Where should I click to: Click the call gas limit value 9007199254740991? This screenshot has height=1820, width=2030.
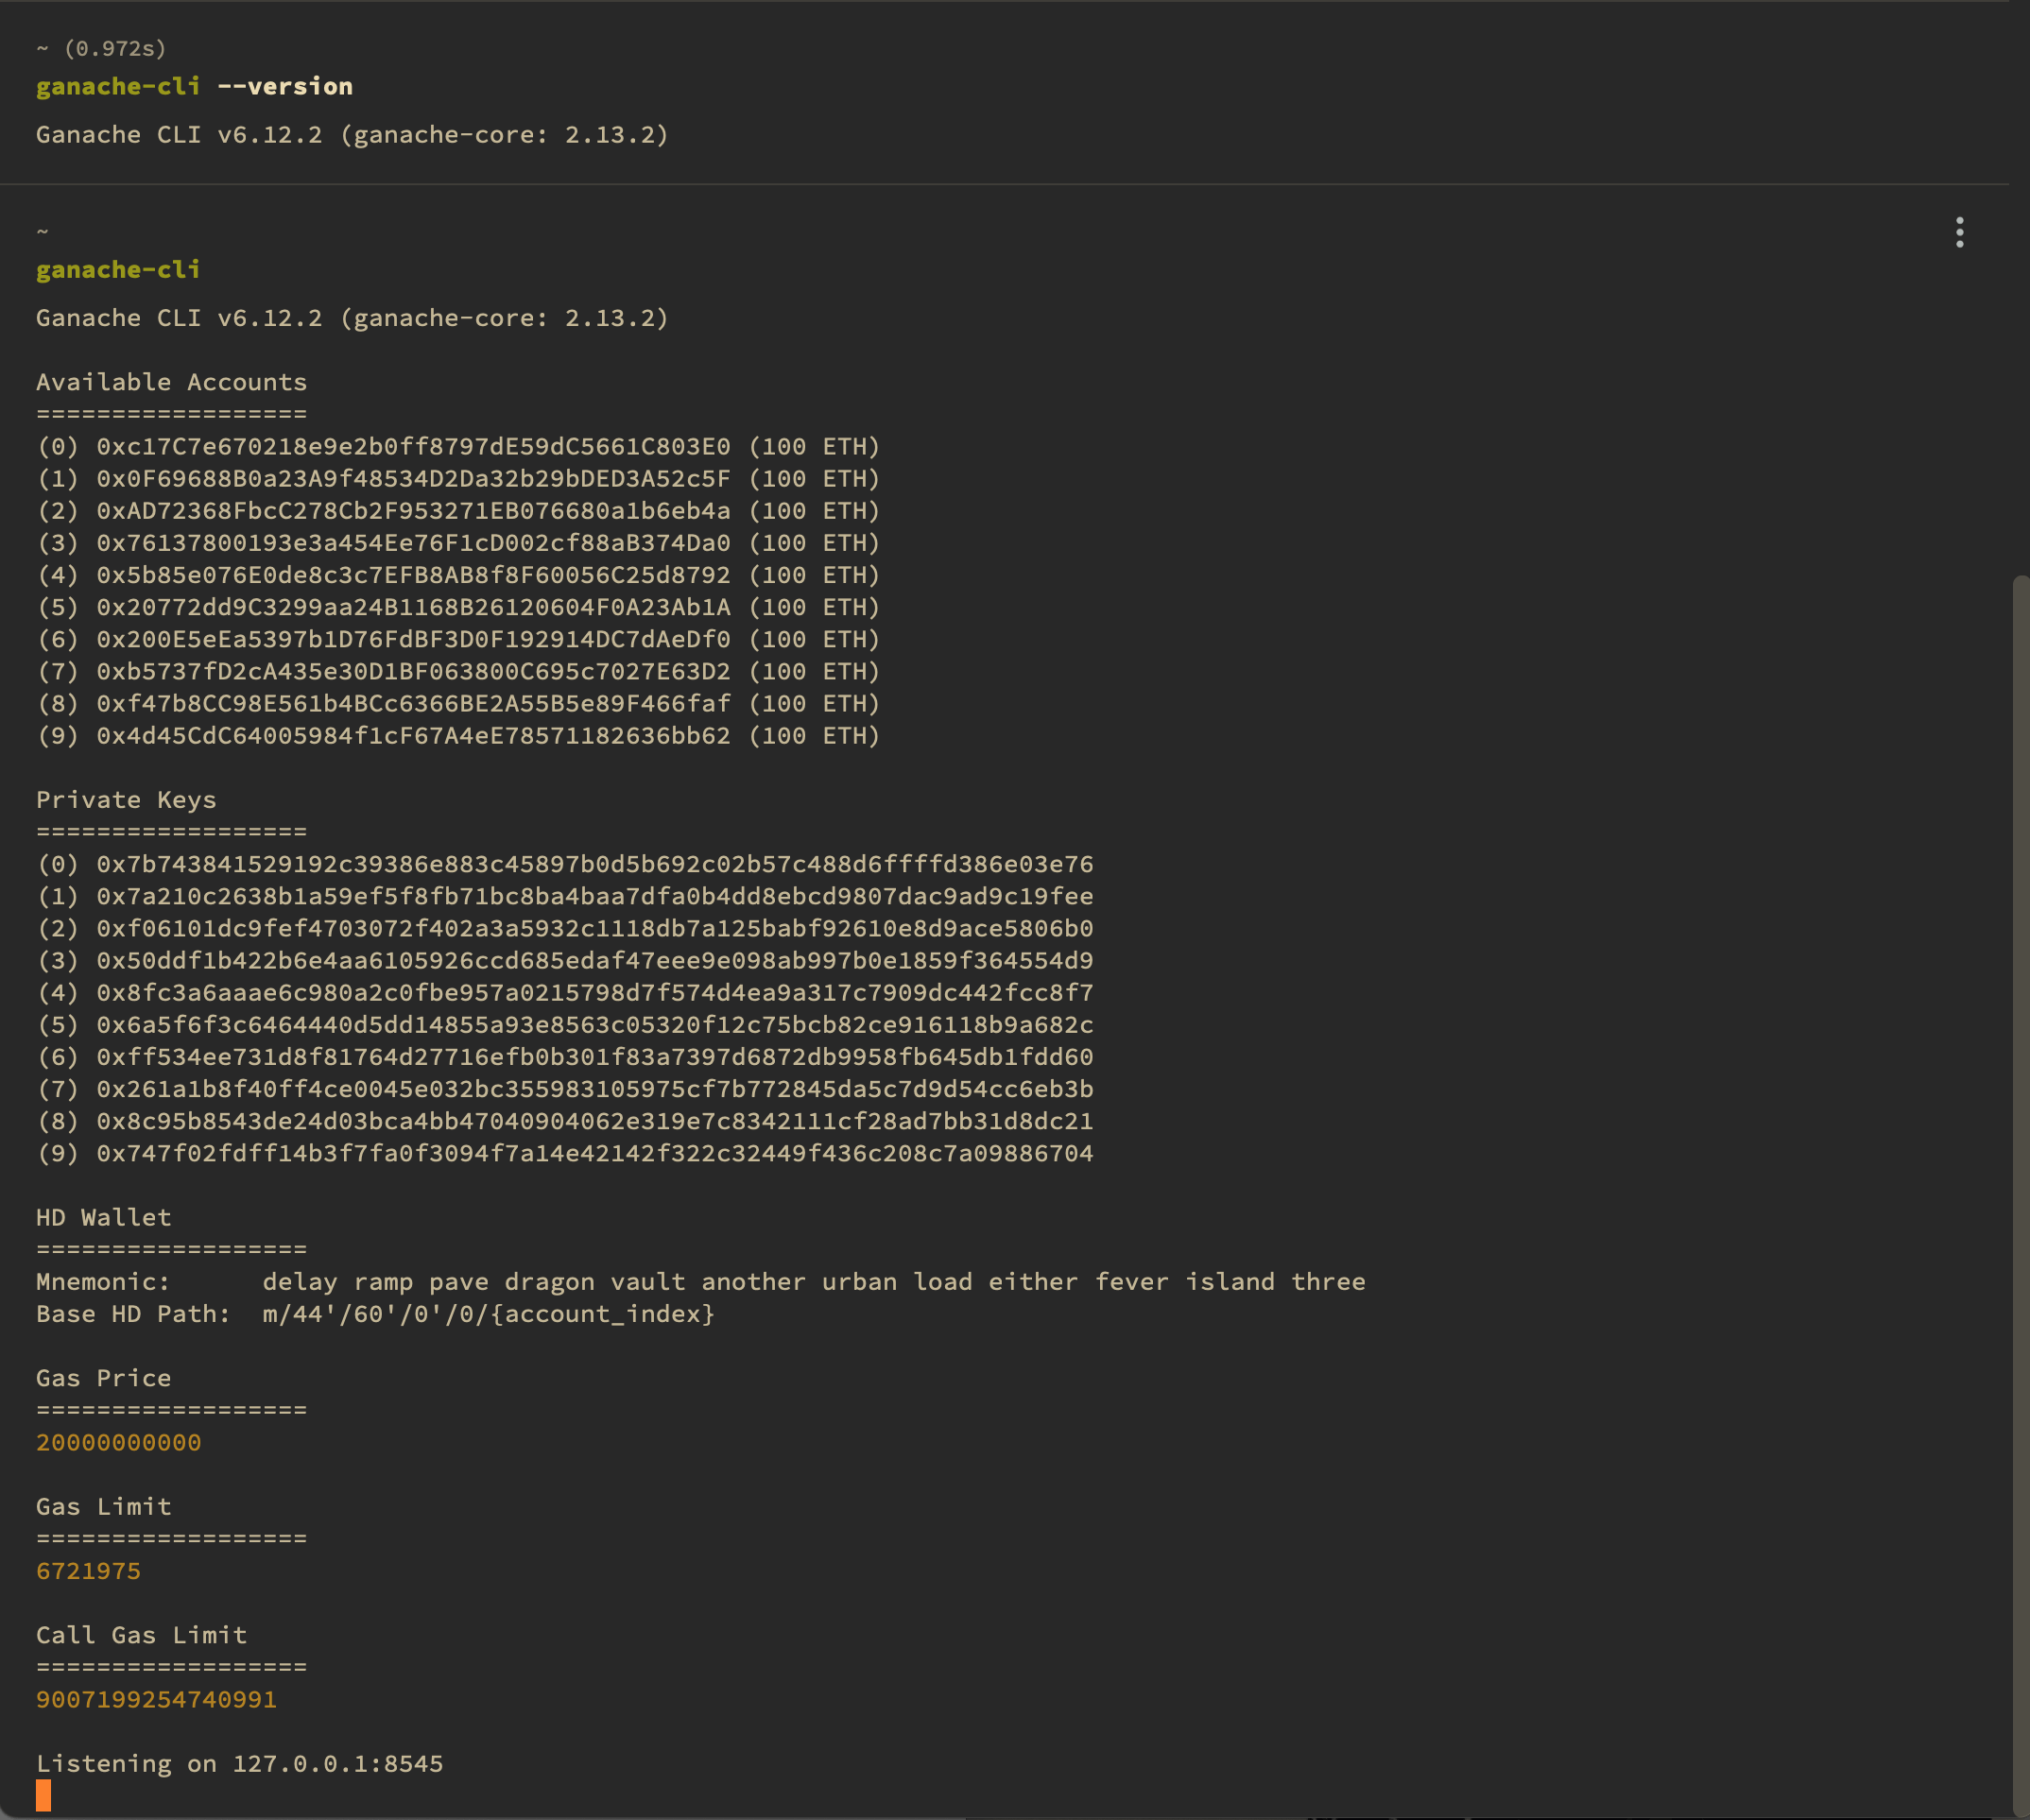click(156, 1700)
